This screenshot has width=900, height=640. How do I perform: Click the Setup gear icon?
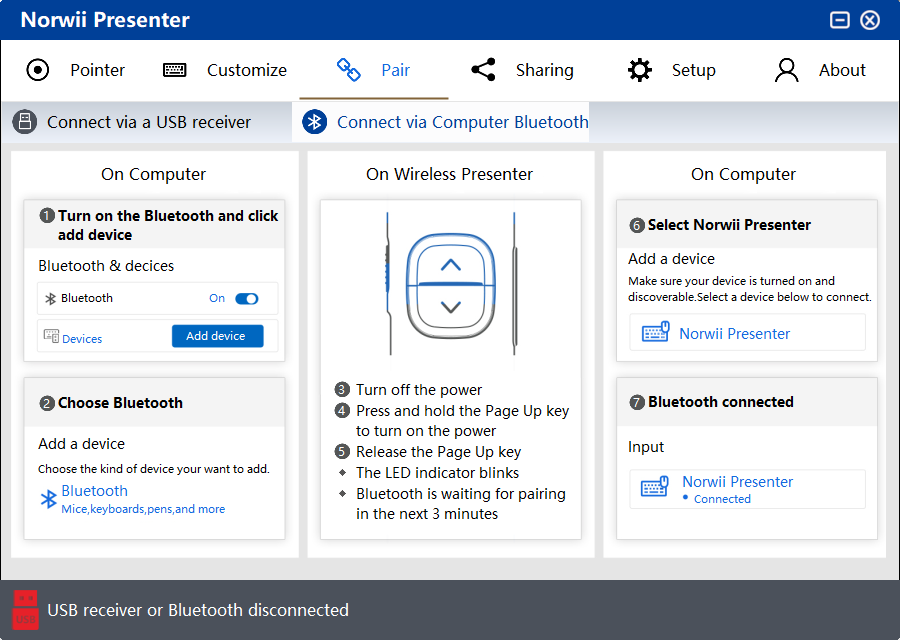(x=639, y=70)
